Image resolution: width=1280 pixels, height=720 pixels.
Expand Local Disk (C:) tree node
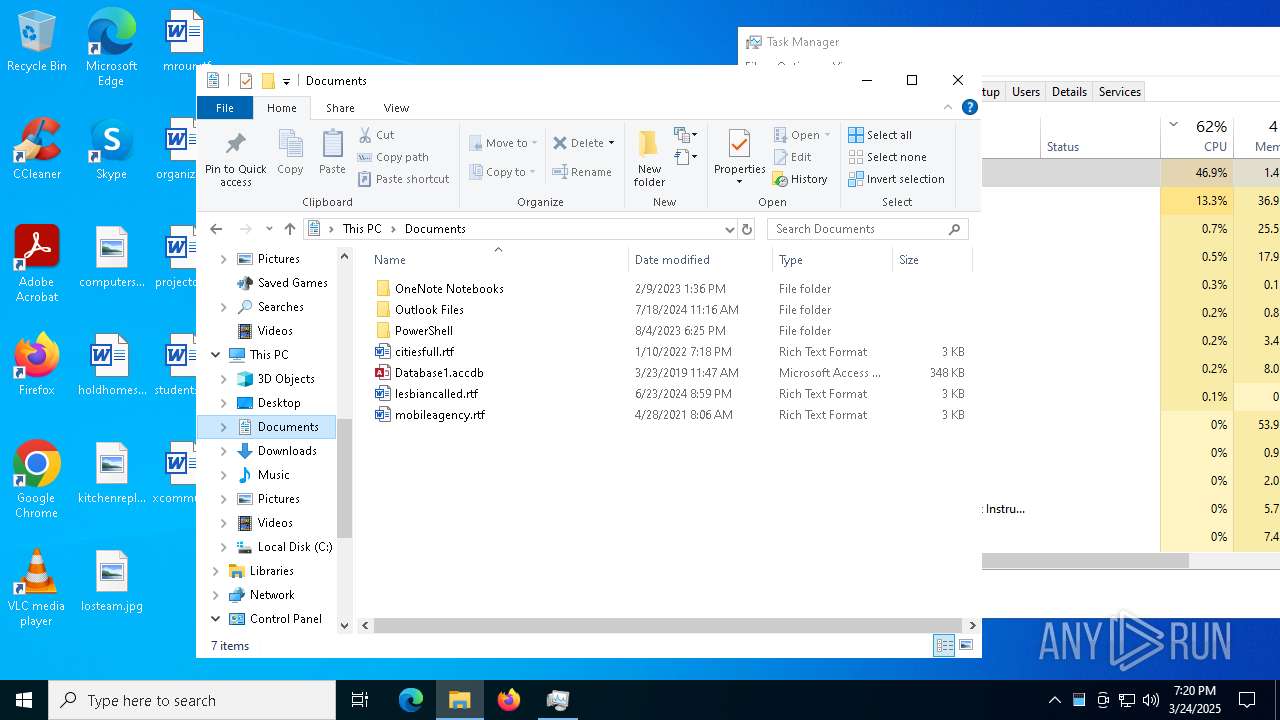pos(224,547)
